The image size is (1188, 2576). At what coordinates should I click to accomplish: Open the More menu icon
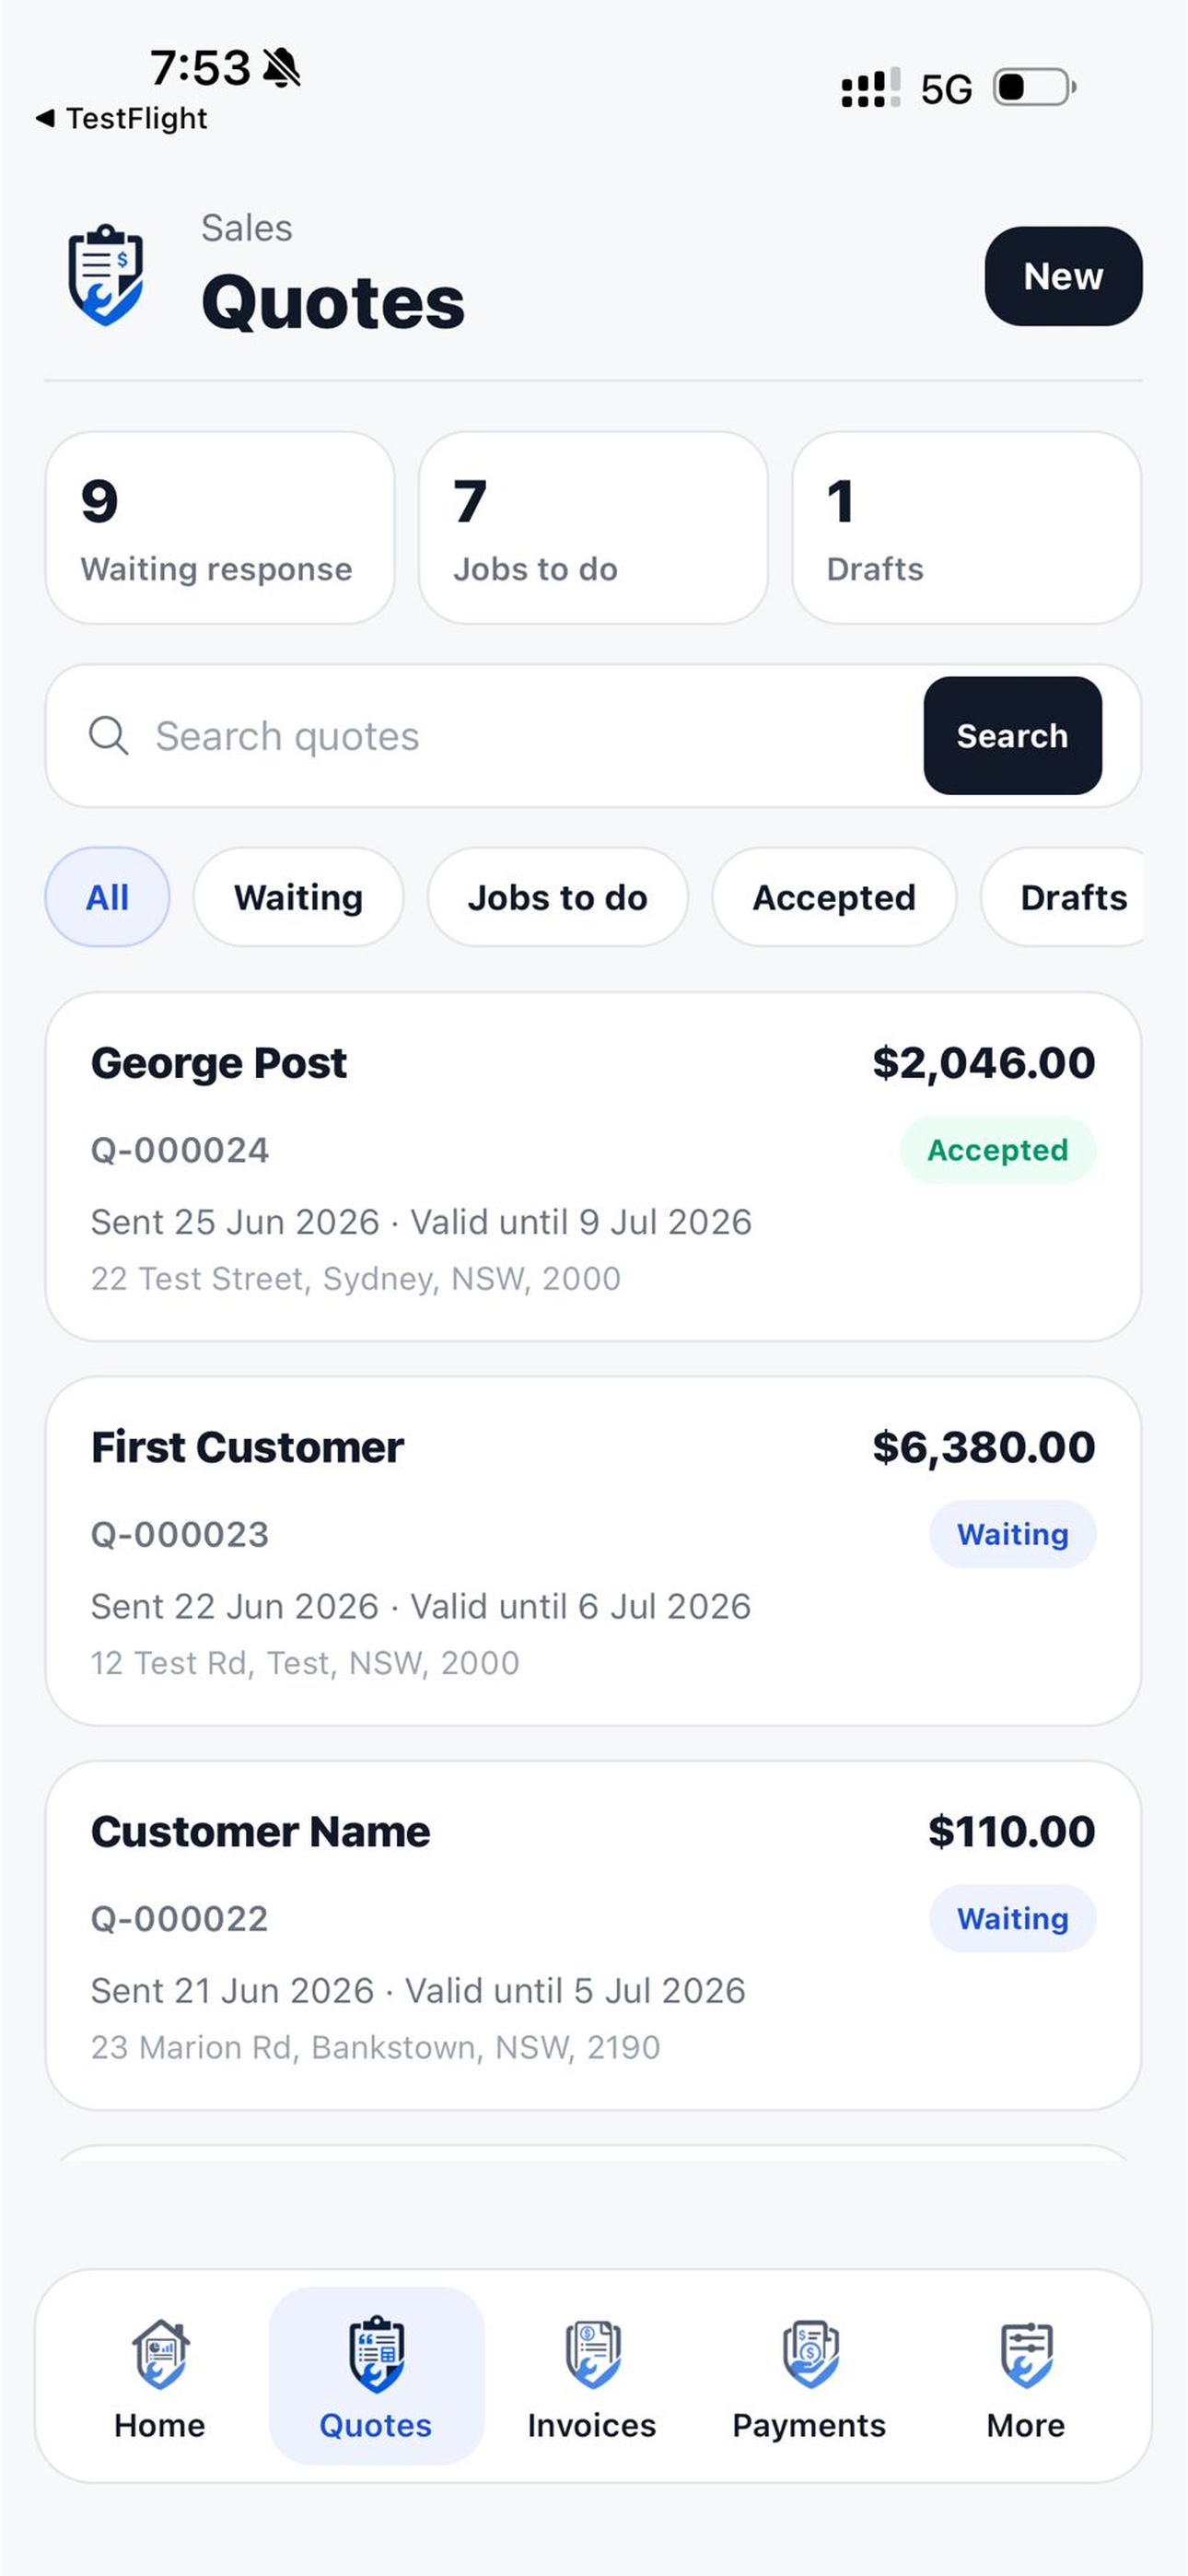click(x=1026, y=2353)
